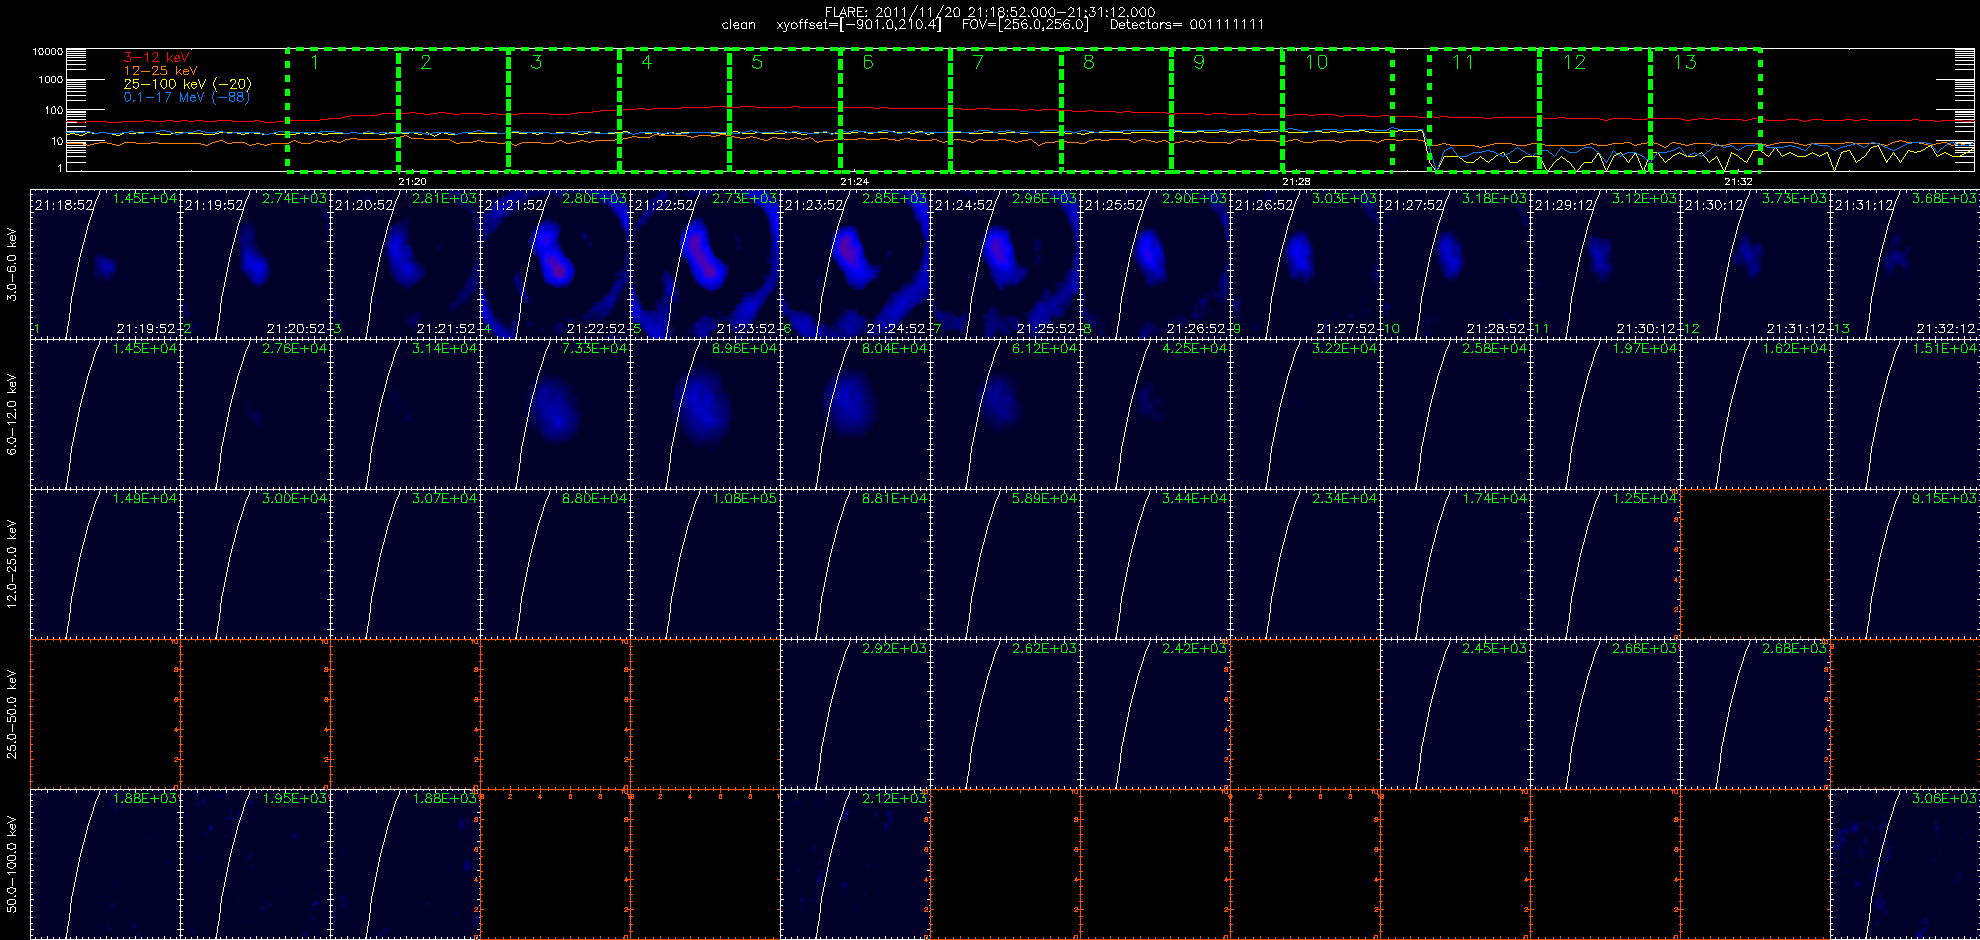Click the '12.0-25.0 keV' row label
The image size is (1980, 940).
(x=12, y=564)
